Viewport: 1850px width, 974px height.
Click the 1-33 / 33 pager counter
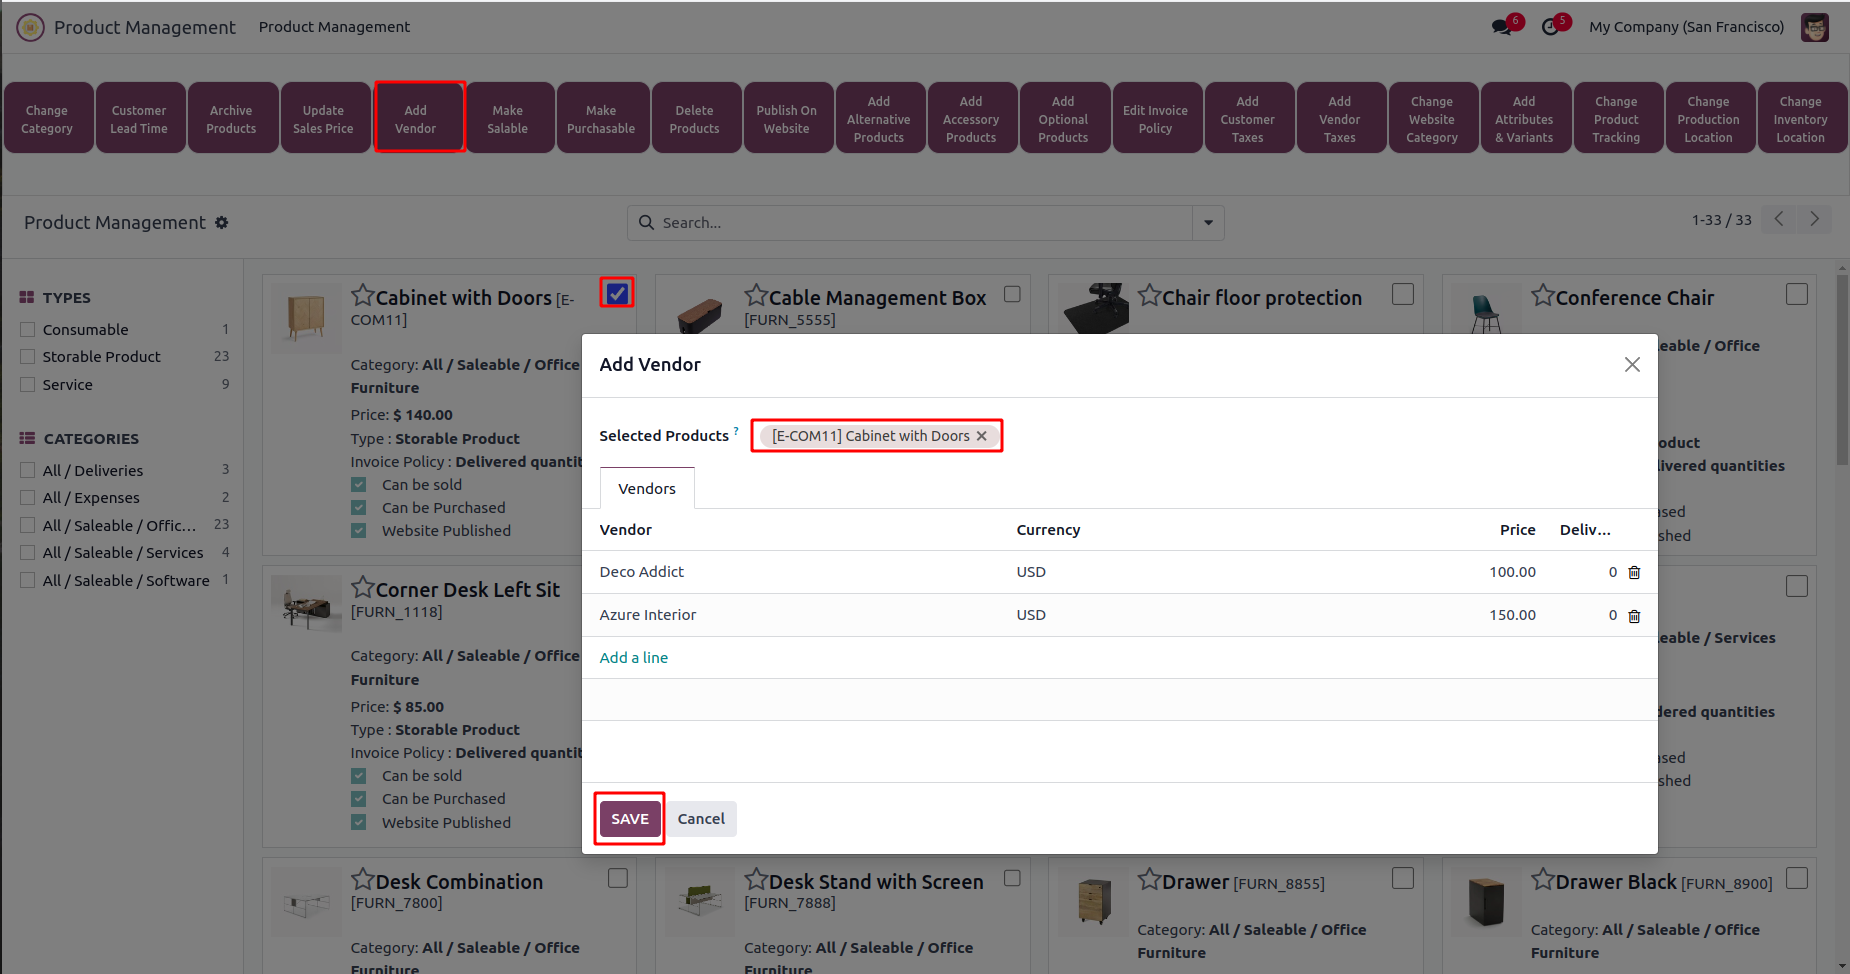point(1721,220)
